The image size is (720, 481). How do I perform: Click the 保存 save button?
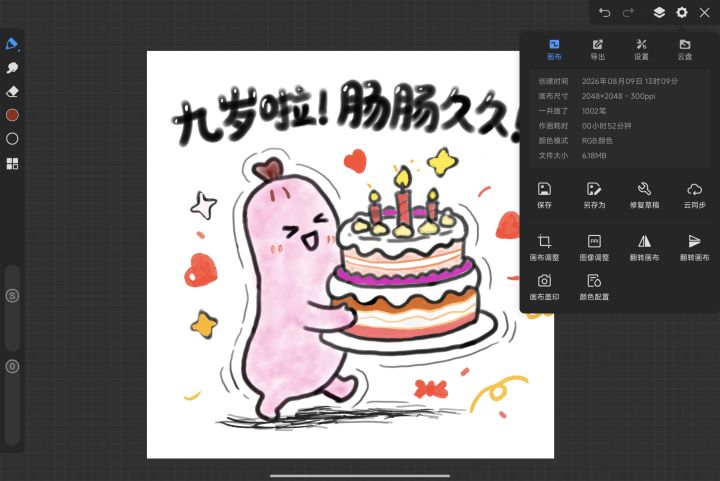click(x=544, y=195)
